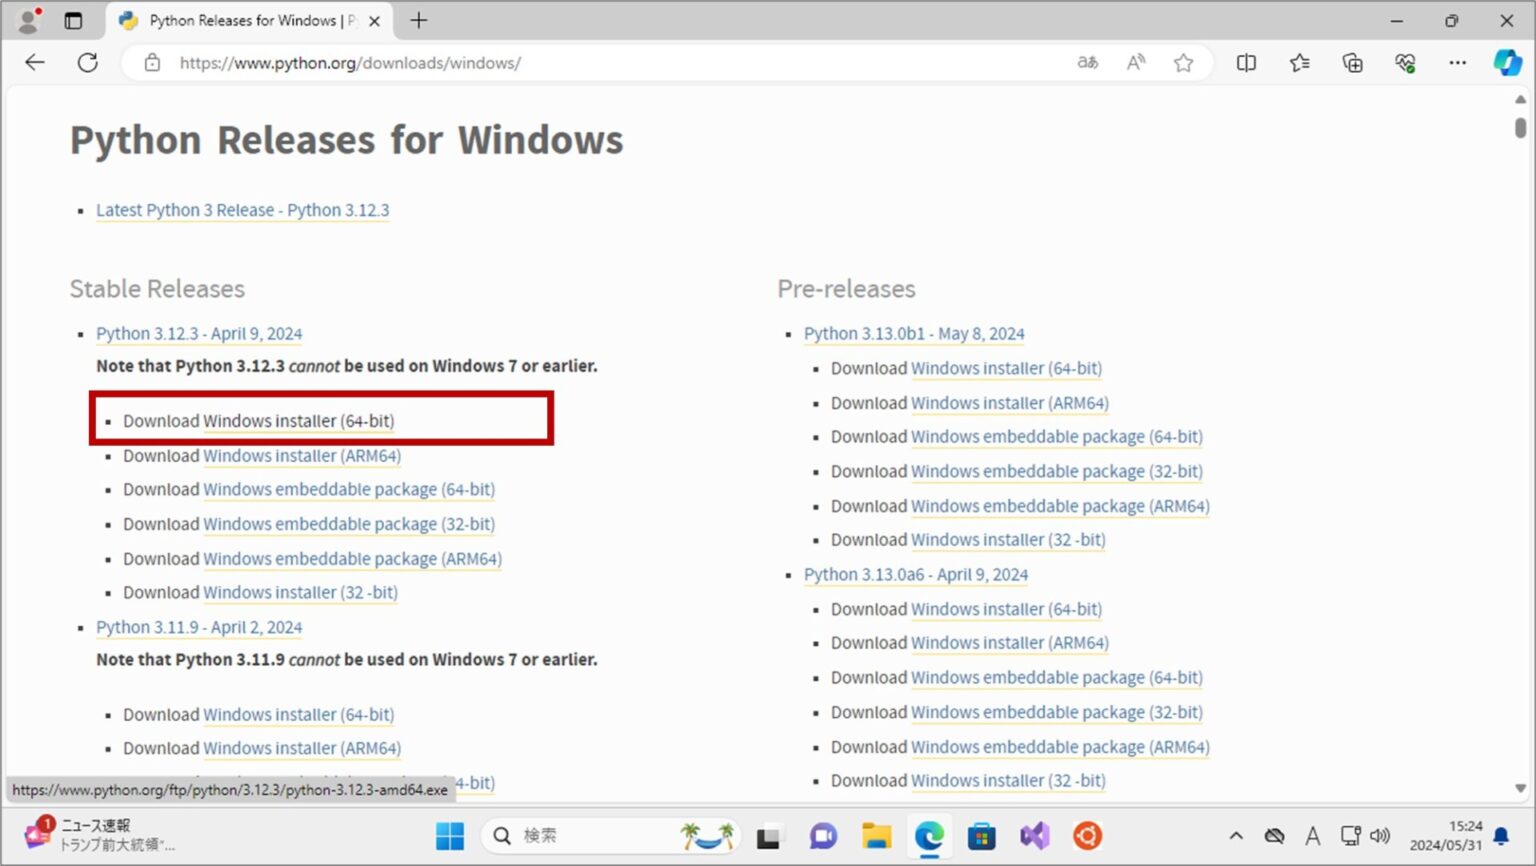Click the browser Back arrow button
This screenshot has height=866, width=1536.
pos(35,63)
